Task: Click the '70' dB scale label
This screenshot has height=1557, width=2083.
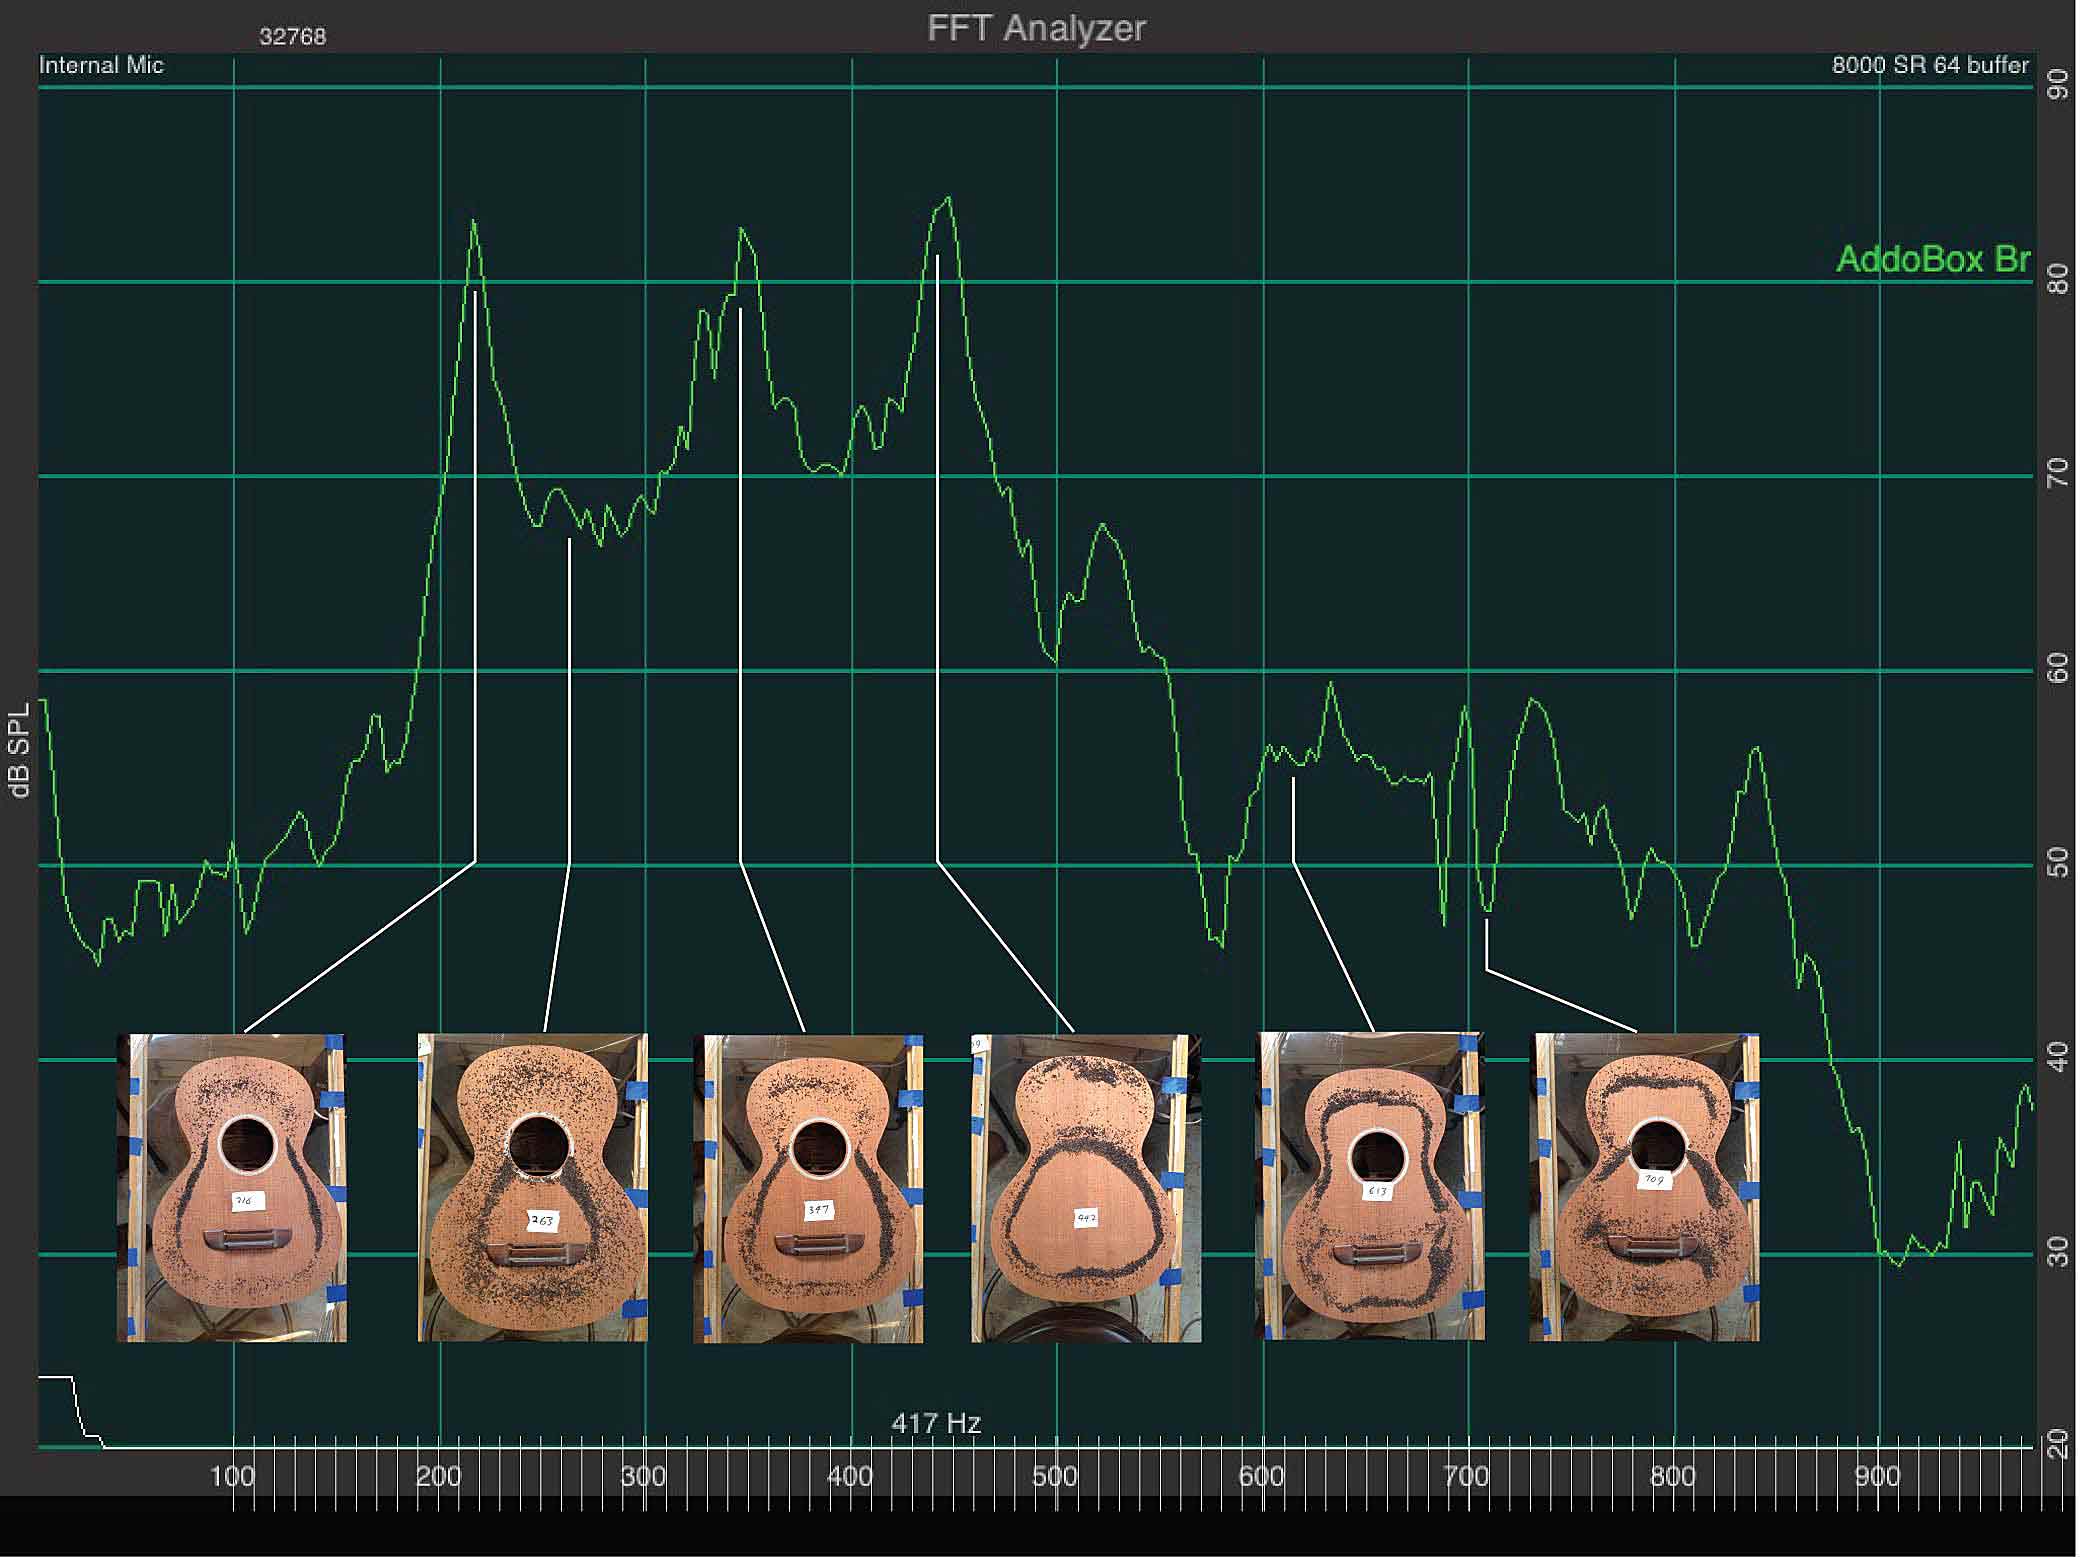Action: (2058, 474)
